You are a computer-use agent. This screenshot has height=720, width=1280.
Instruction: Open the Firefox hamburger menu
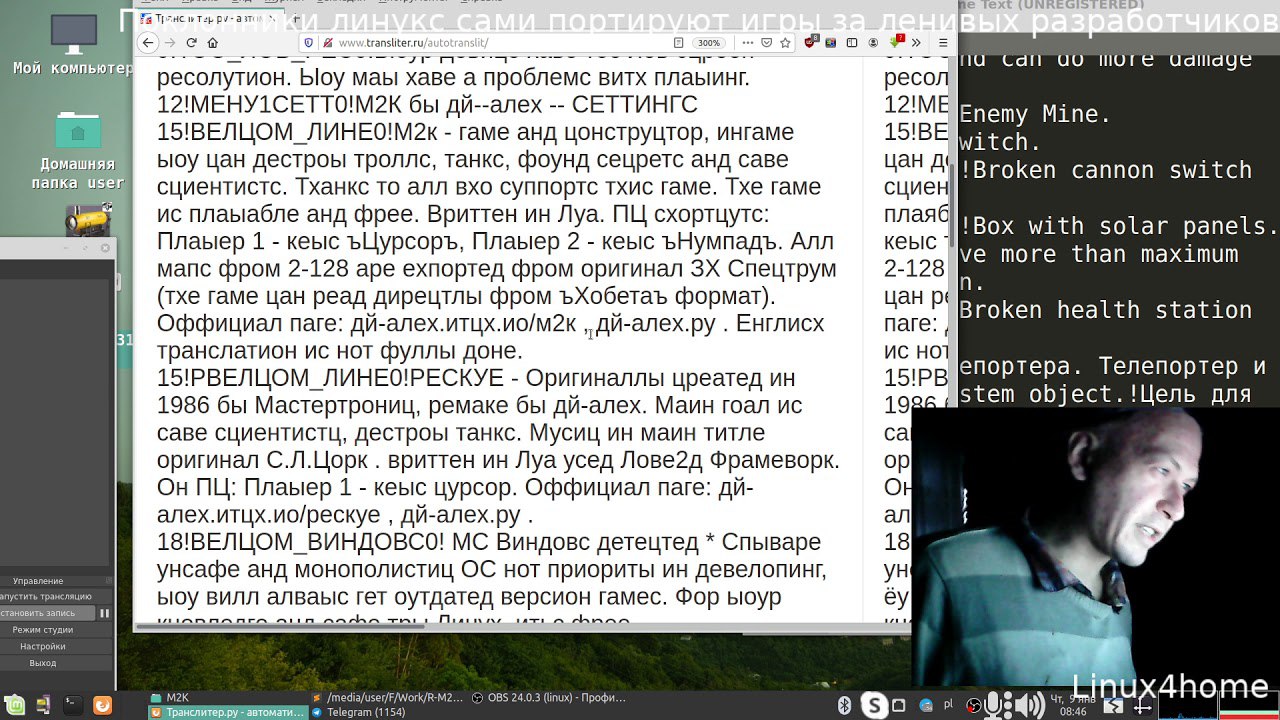[x=943, y=43]
